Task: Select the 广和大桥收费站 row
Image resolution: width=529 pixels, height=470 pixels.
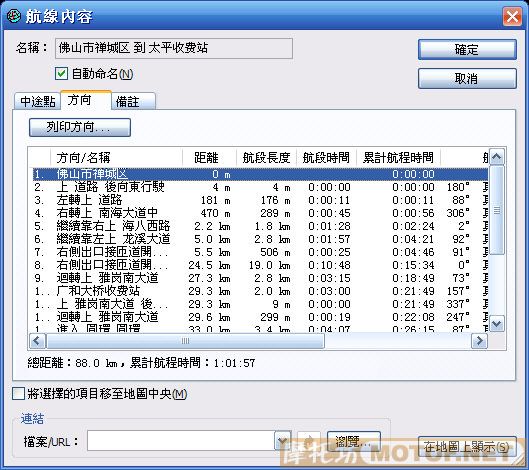Action: click(260, 291)
